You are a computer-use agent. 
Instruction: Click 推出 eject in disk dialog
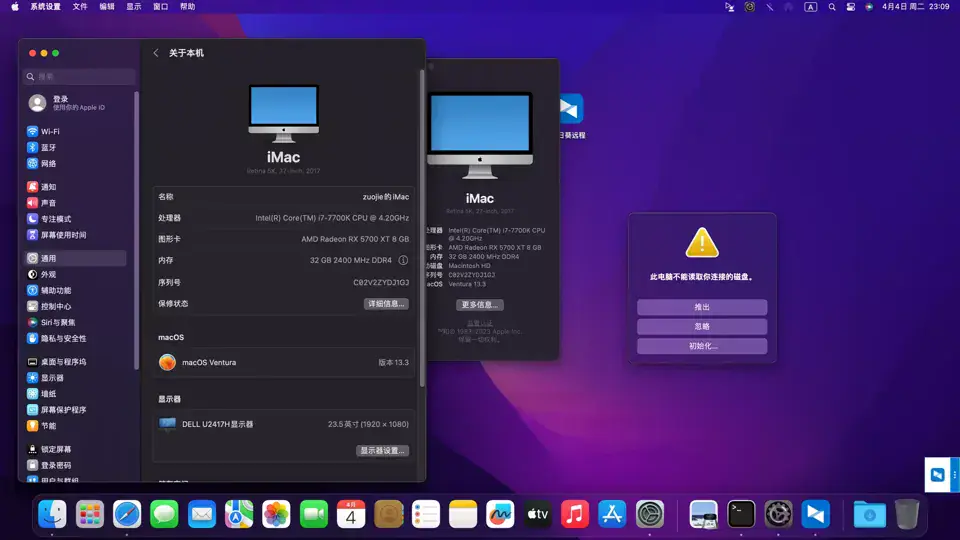click(x=702, y=307)
